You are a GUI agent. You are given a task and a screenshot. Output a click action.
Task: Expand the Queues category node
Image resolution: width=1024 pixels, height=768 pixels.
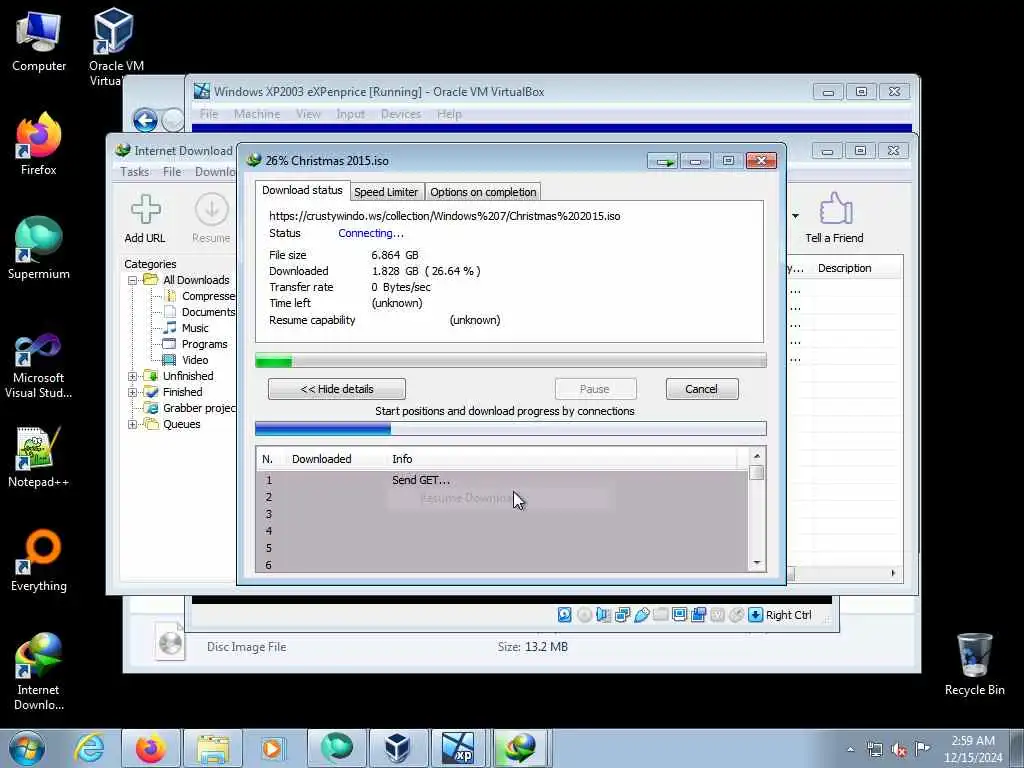tap(133, 424)
